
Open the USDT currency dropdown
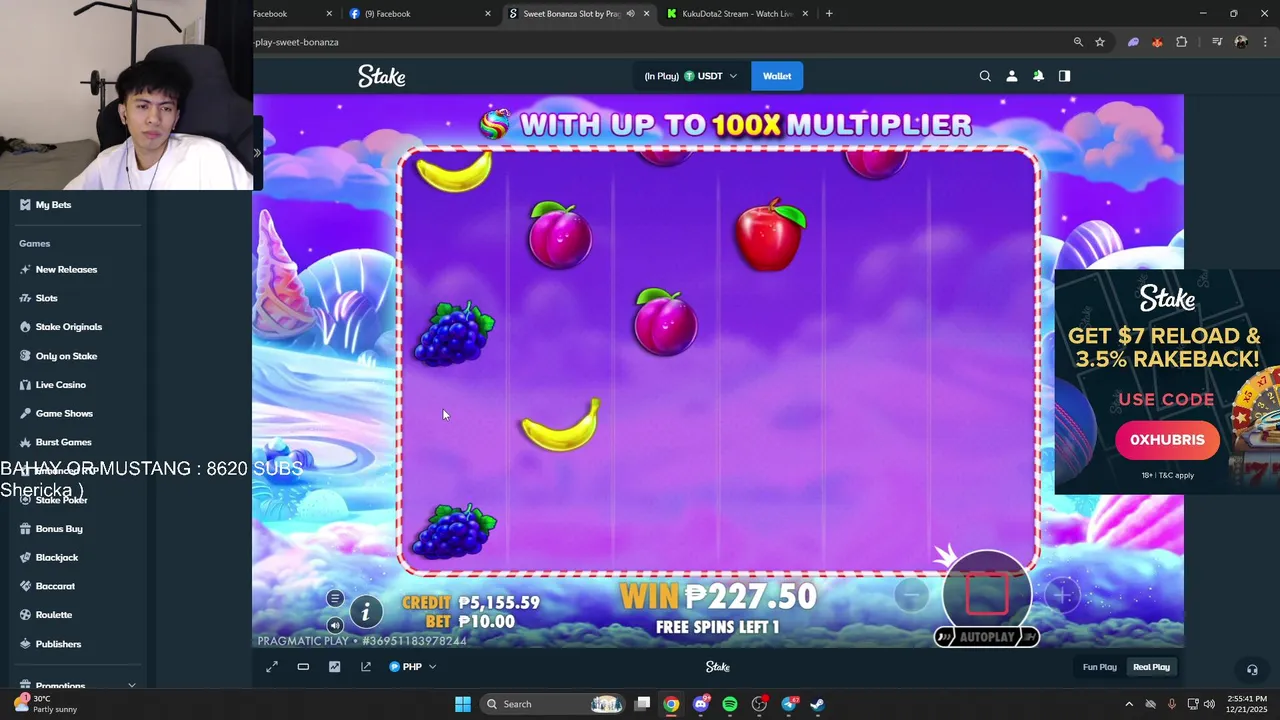coord(691,76)
